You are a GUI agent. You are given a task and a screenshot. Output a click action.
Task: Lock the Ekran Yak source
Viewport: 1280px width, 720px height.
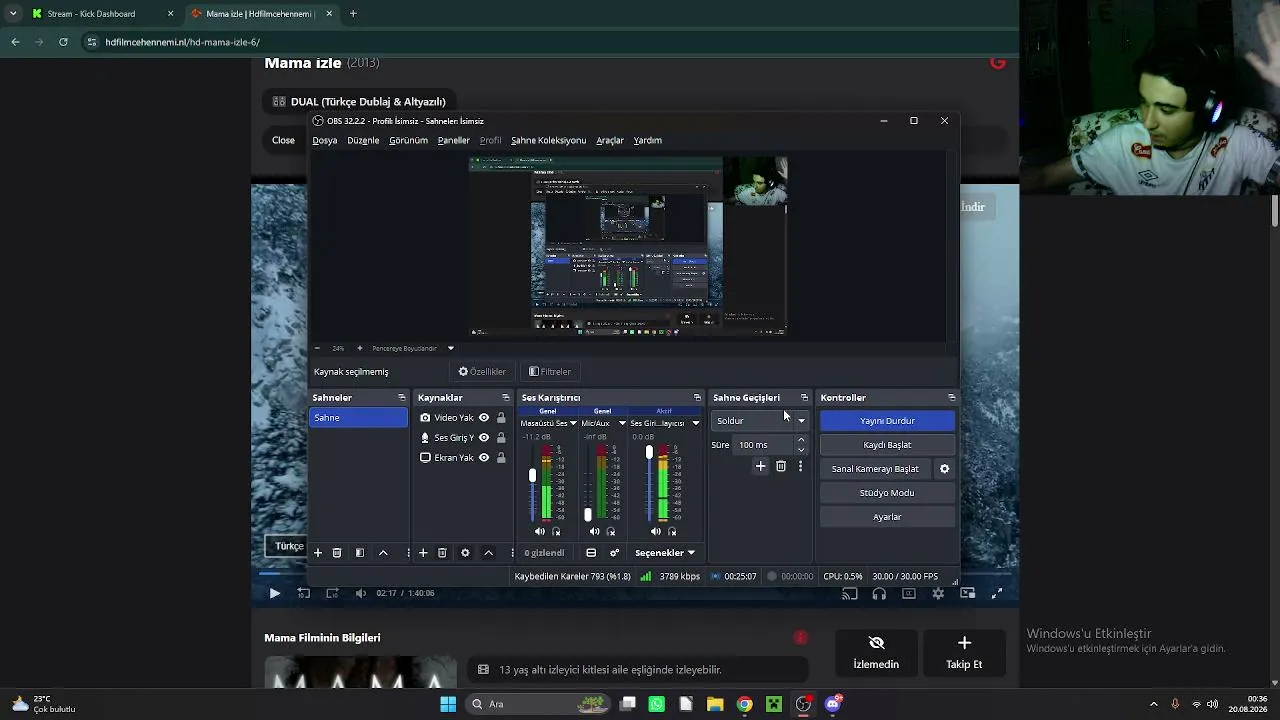[x=501, y=458]
